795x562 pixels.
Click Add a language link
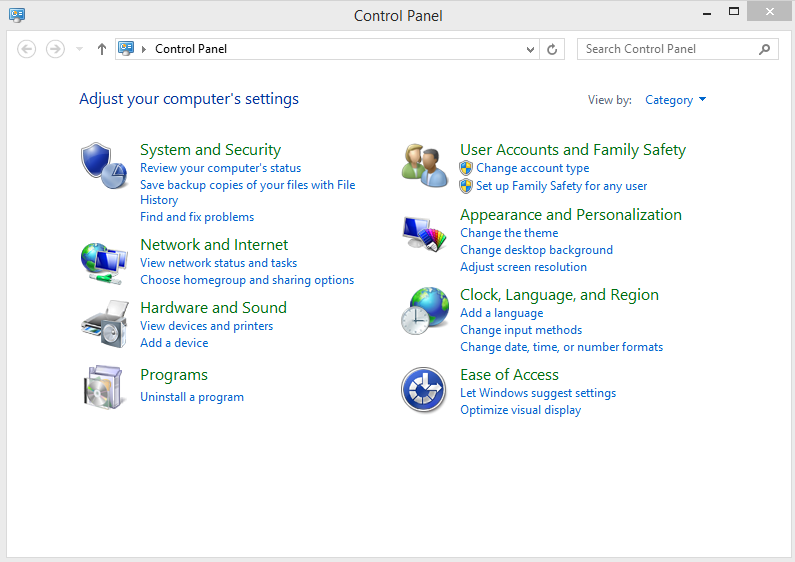[501, 313]
